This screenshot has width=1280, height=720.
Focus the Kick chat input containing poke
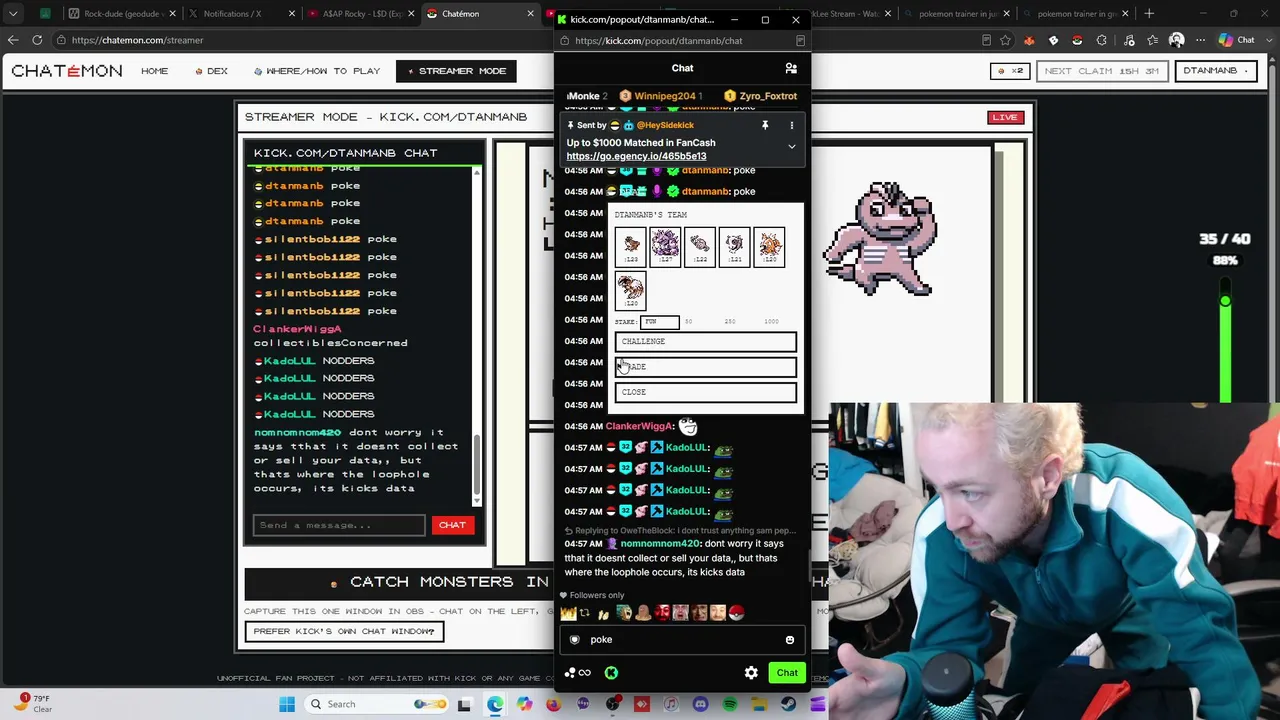(682, 640)
